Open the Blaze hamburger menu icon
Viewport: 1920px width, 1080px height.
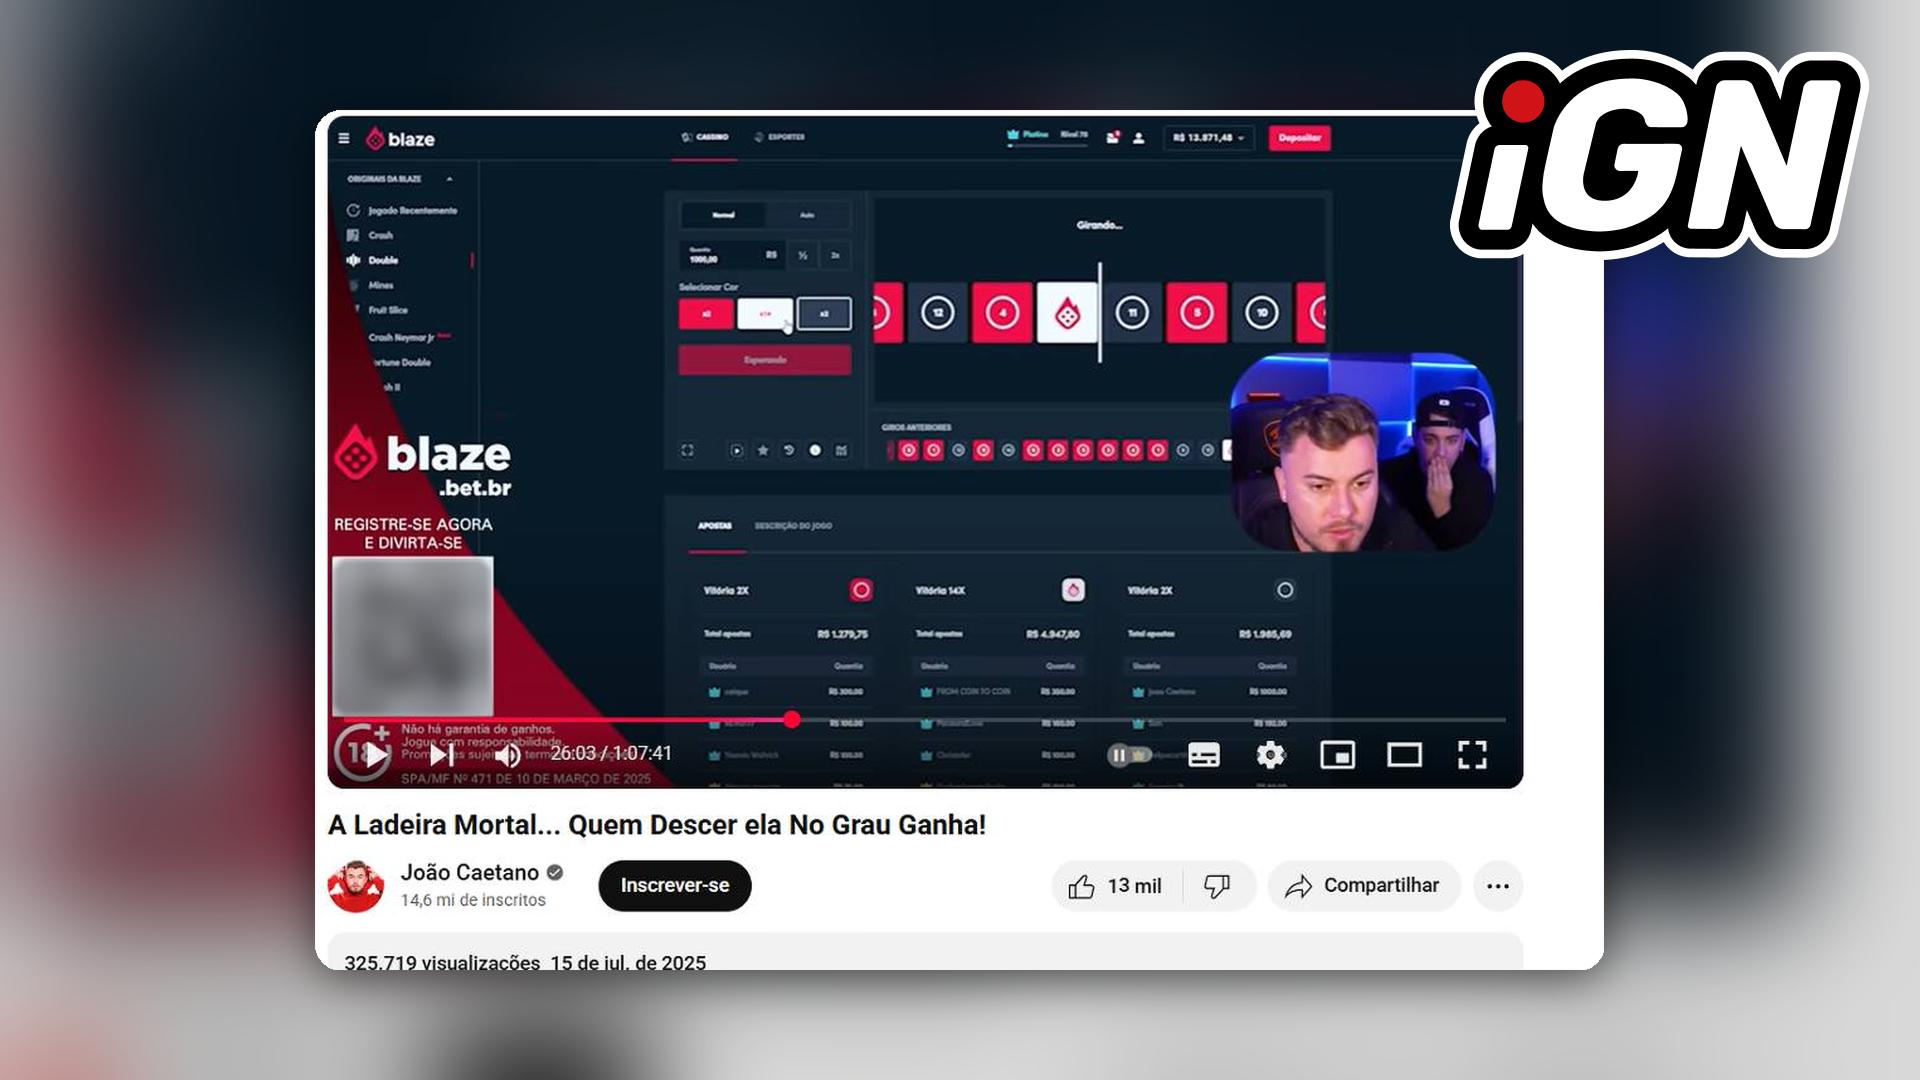[344, 139]
